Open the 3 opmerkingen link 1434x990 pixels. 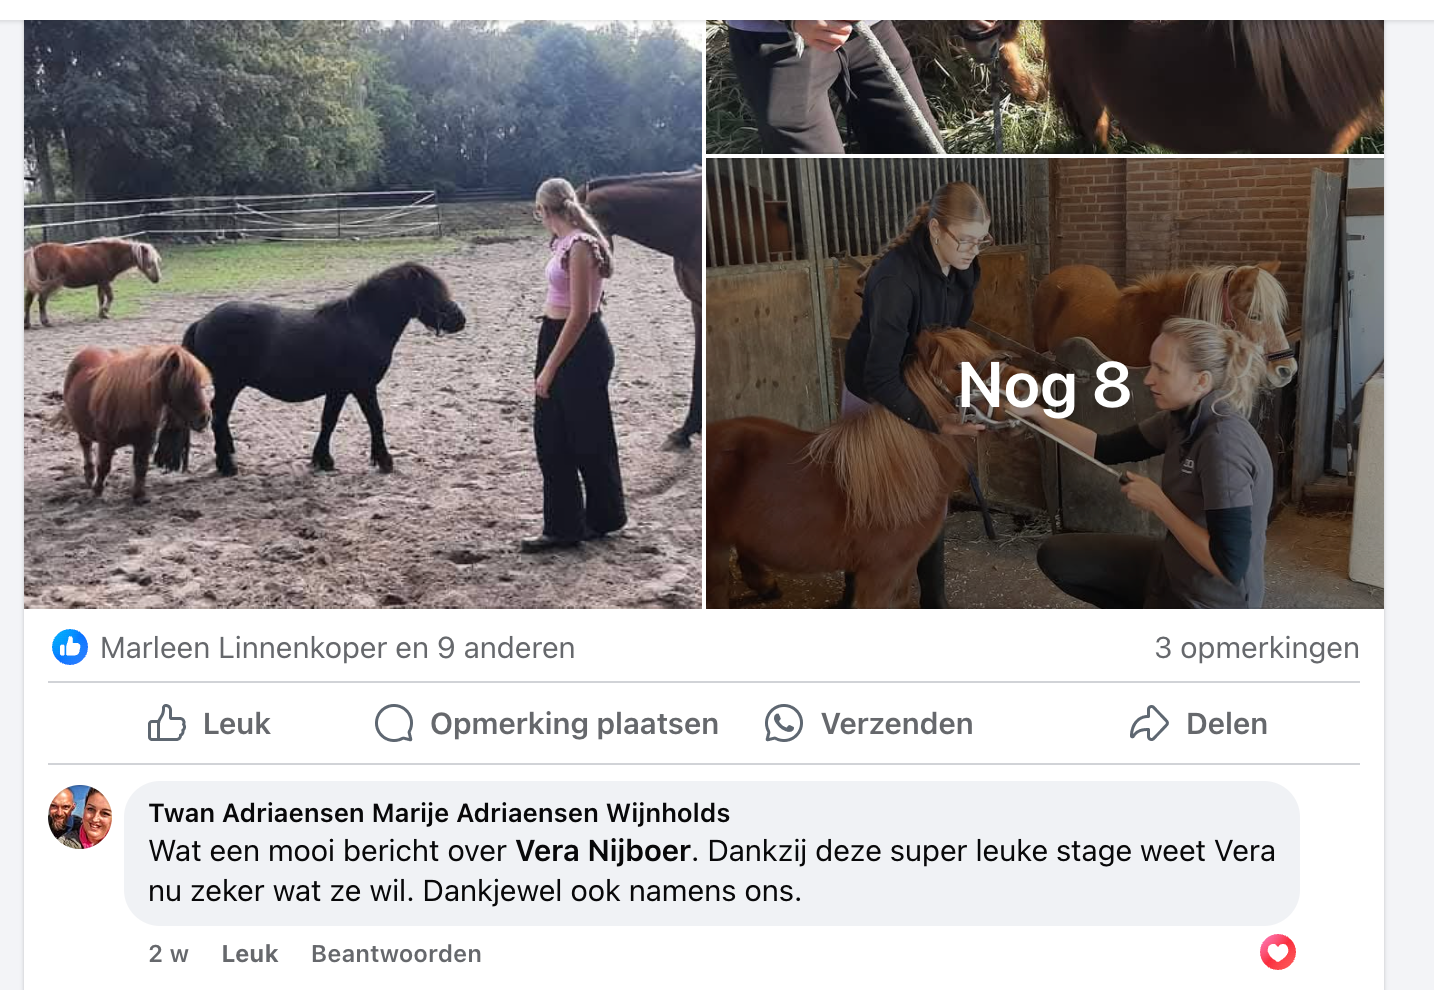pyautogui.click(x=1257, y=648)
